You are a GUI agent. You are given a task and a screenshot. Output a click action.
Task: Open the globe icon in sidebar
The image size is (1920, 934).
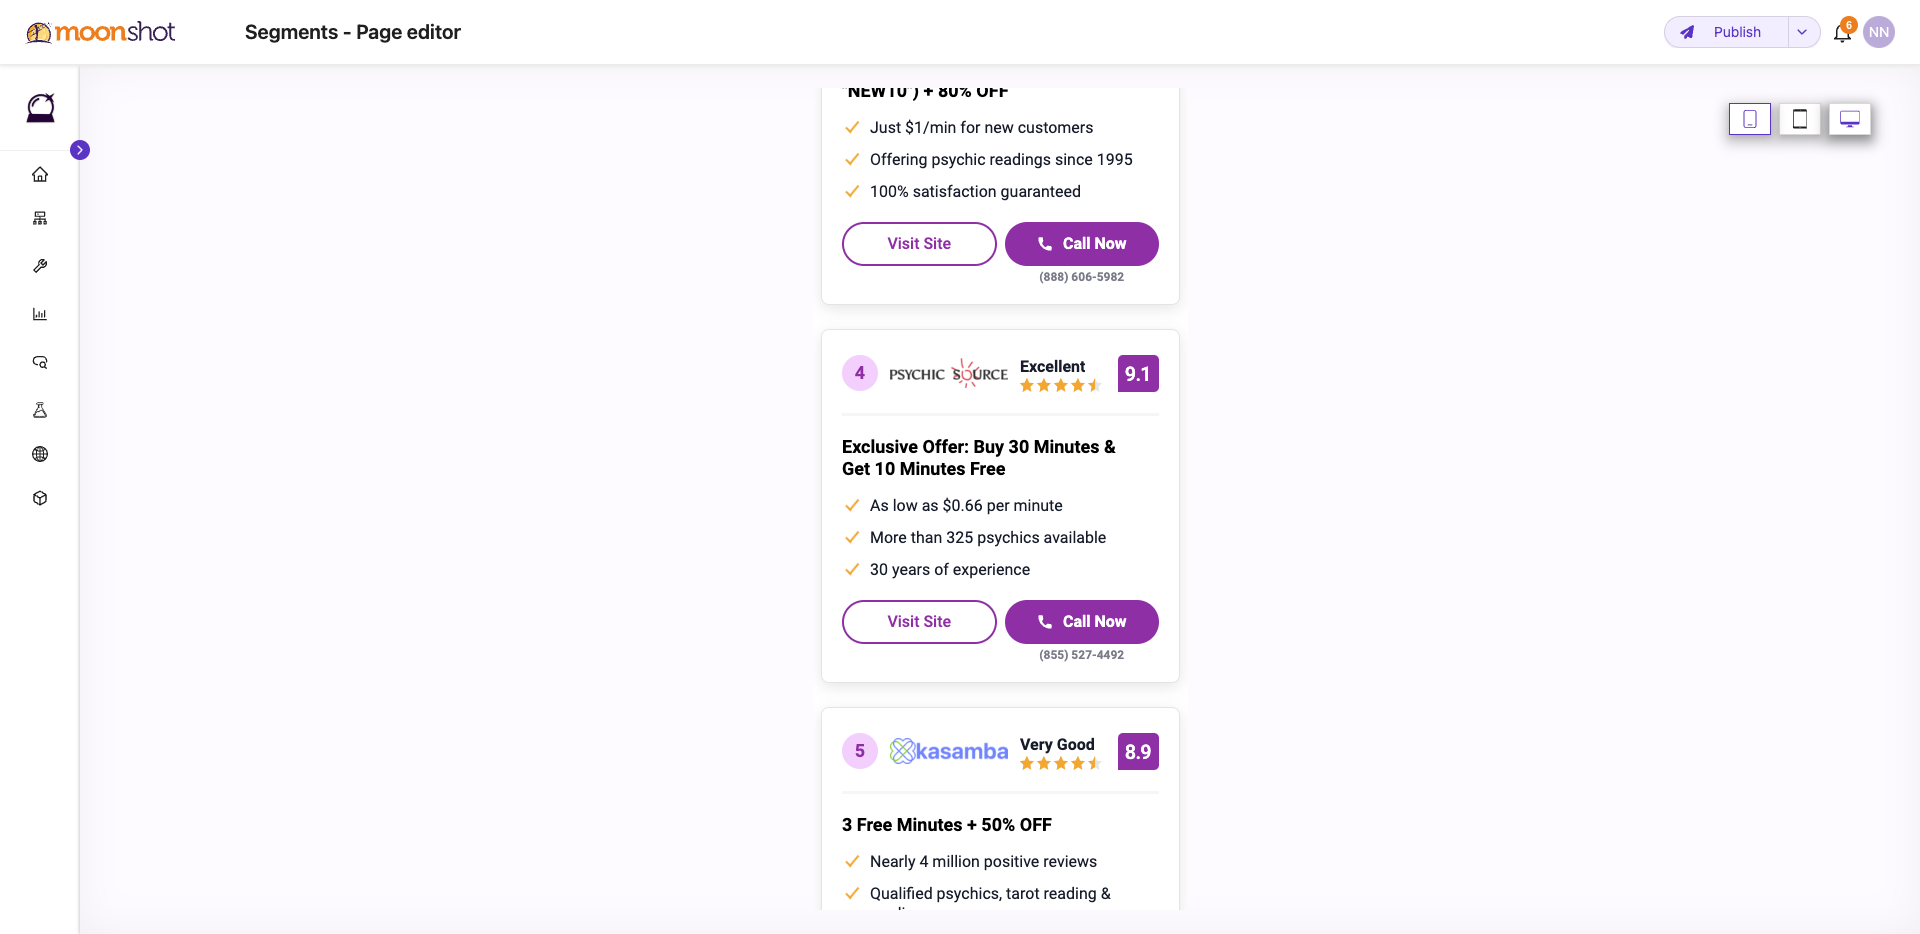point(40,454)
